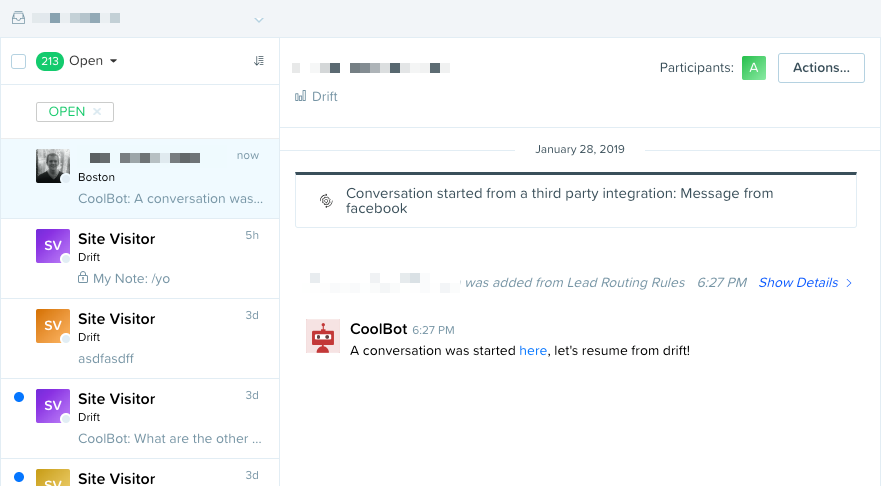Follow the 'here' link in CoolBot message
The width and height of the screenshot is (881, 486).
[533, 351]
